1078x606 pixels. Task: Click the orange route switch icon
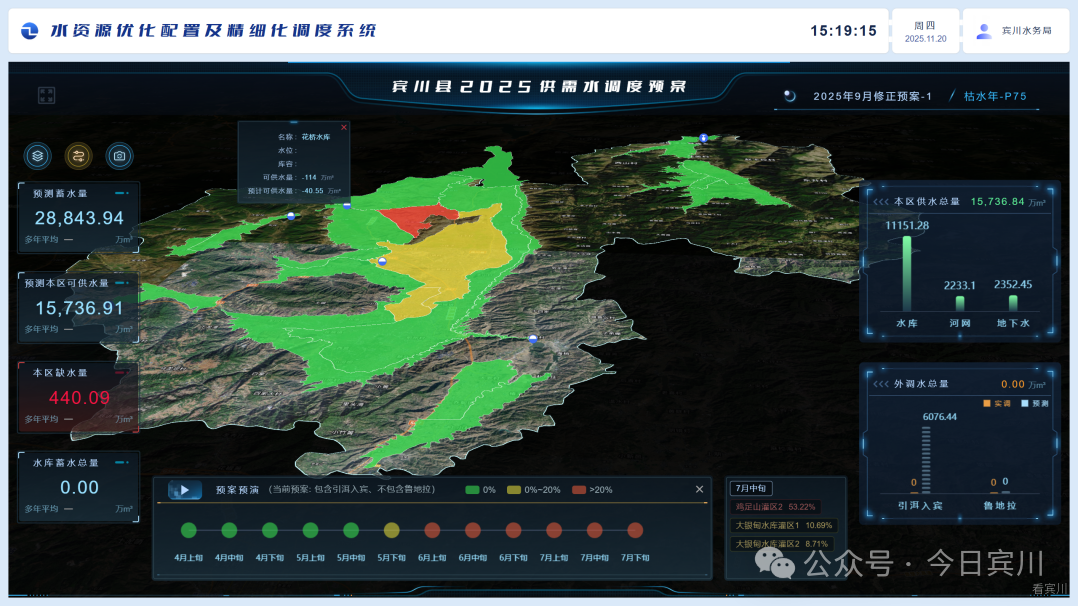79,155
